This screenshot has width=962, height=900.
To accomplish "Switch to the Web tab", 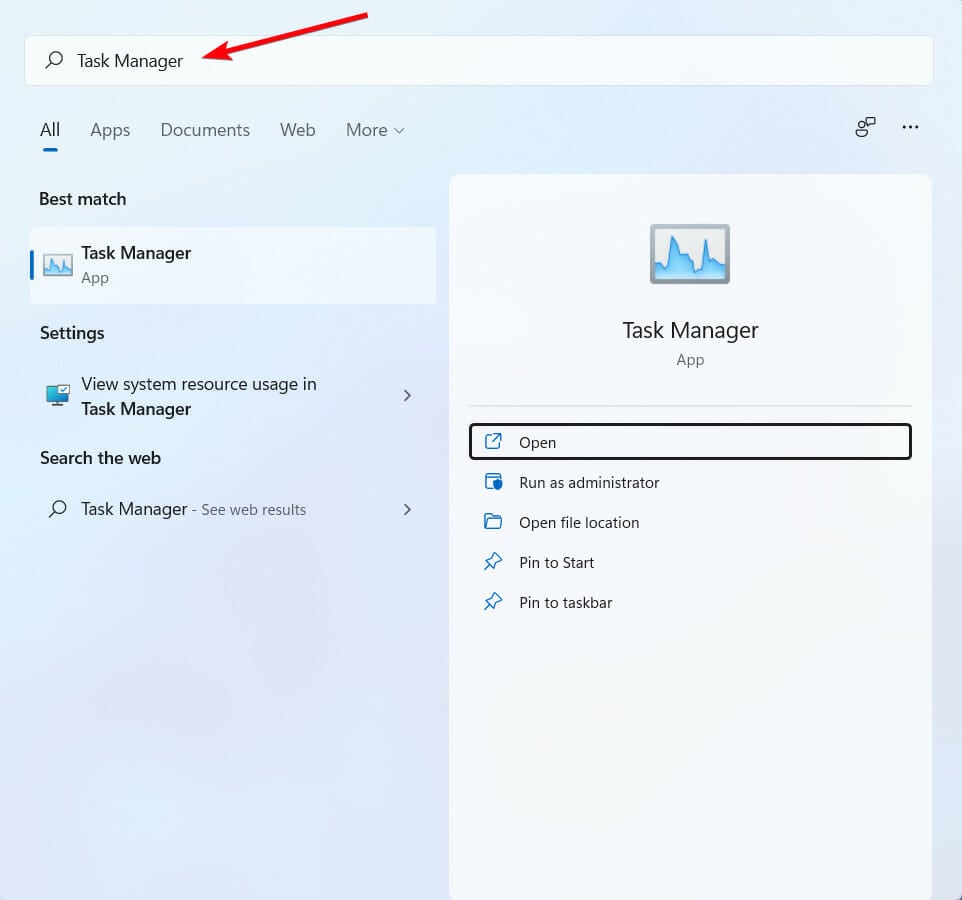I will [x=298, y=129].
